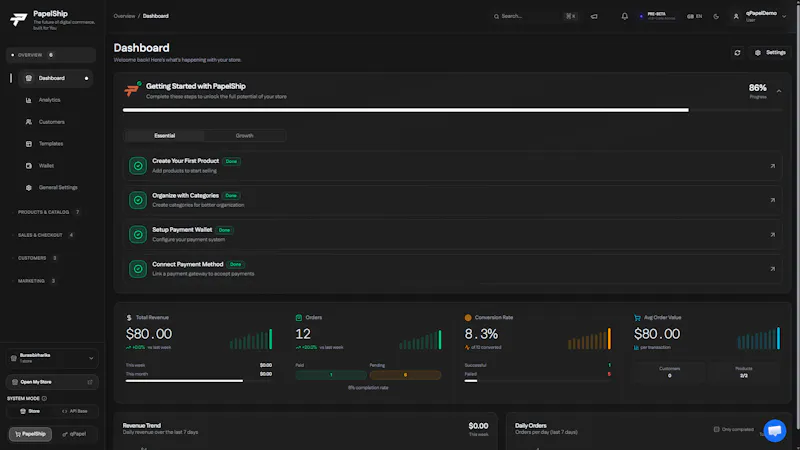The width and height of the screenshot is (800, 450).
Task: Select PapelShip product toggle
Action: pos(30,434)
